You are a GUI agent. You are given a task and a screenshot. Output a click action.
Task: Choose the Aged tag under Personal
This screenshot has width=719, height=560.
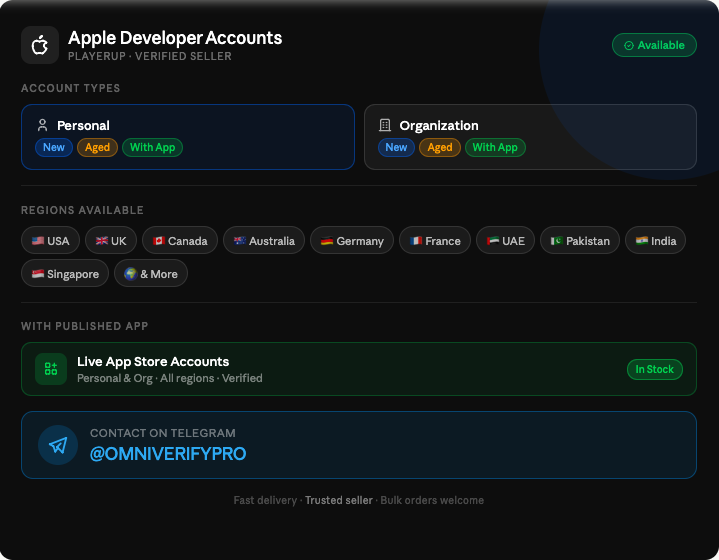[x=97, y=147]
